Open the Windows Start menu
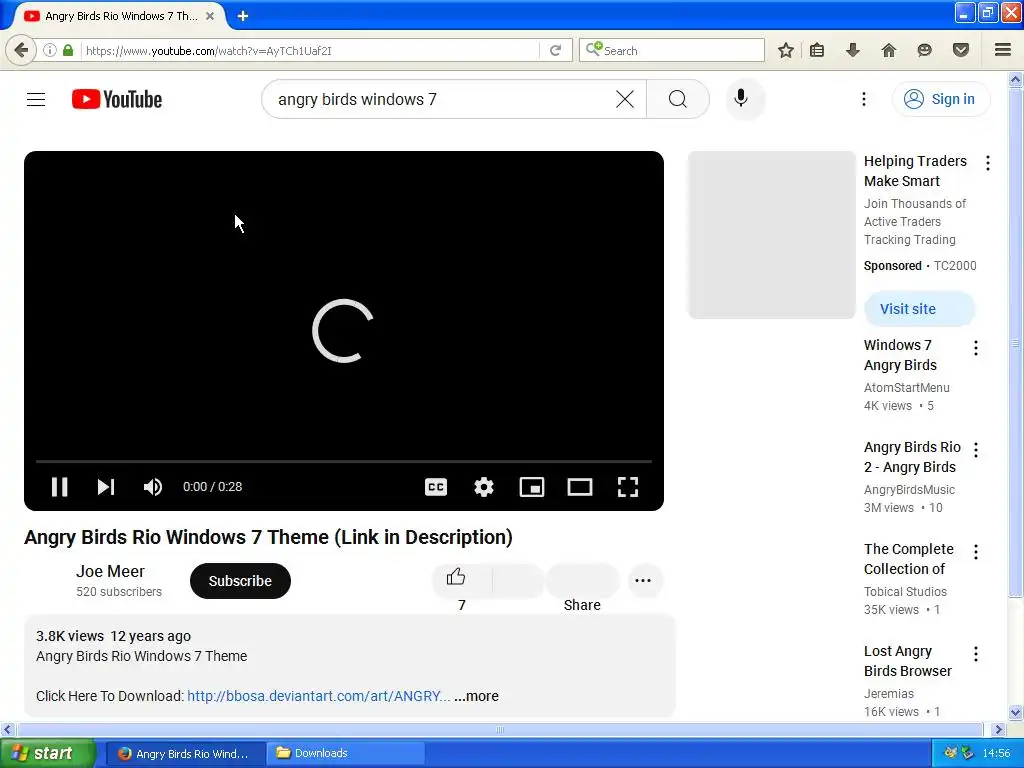 [x=48, y=753]
